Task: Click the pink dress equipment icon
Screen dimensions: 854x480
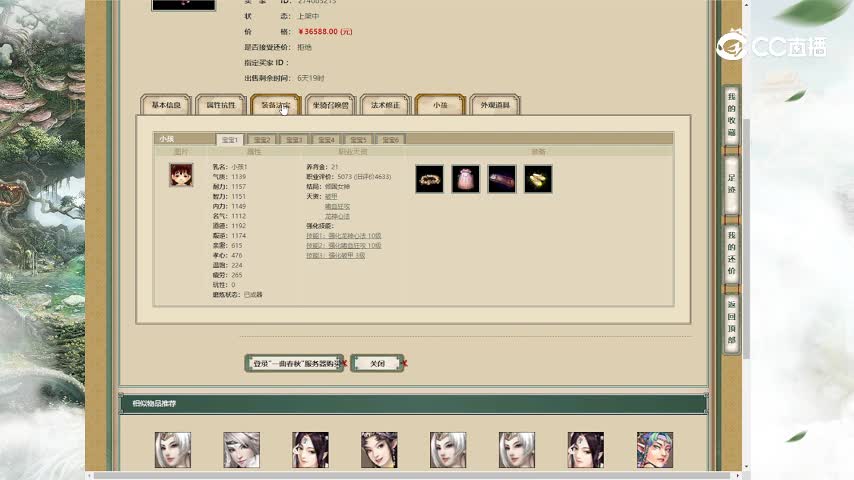Action: 466,179
